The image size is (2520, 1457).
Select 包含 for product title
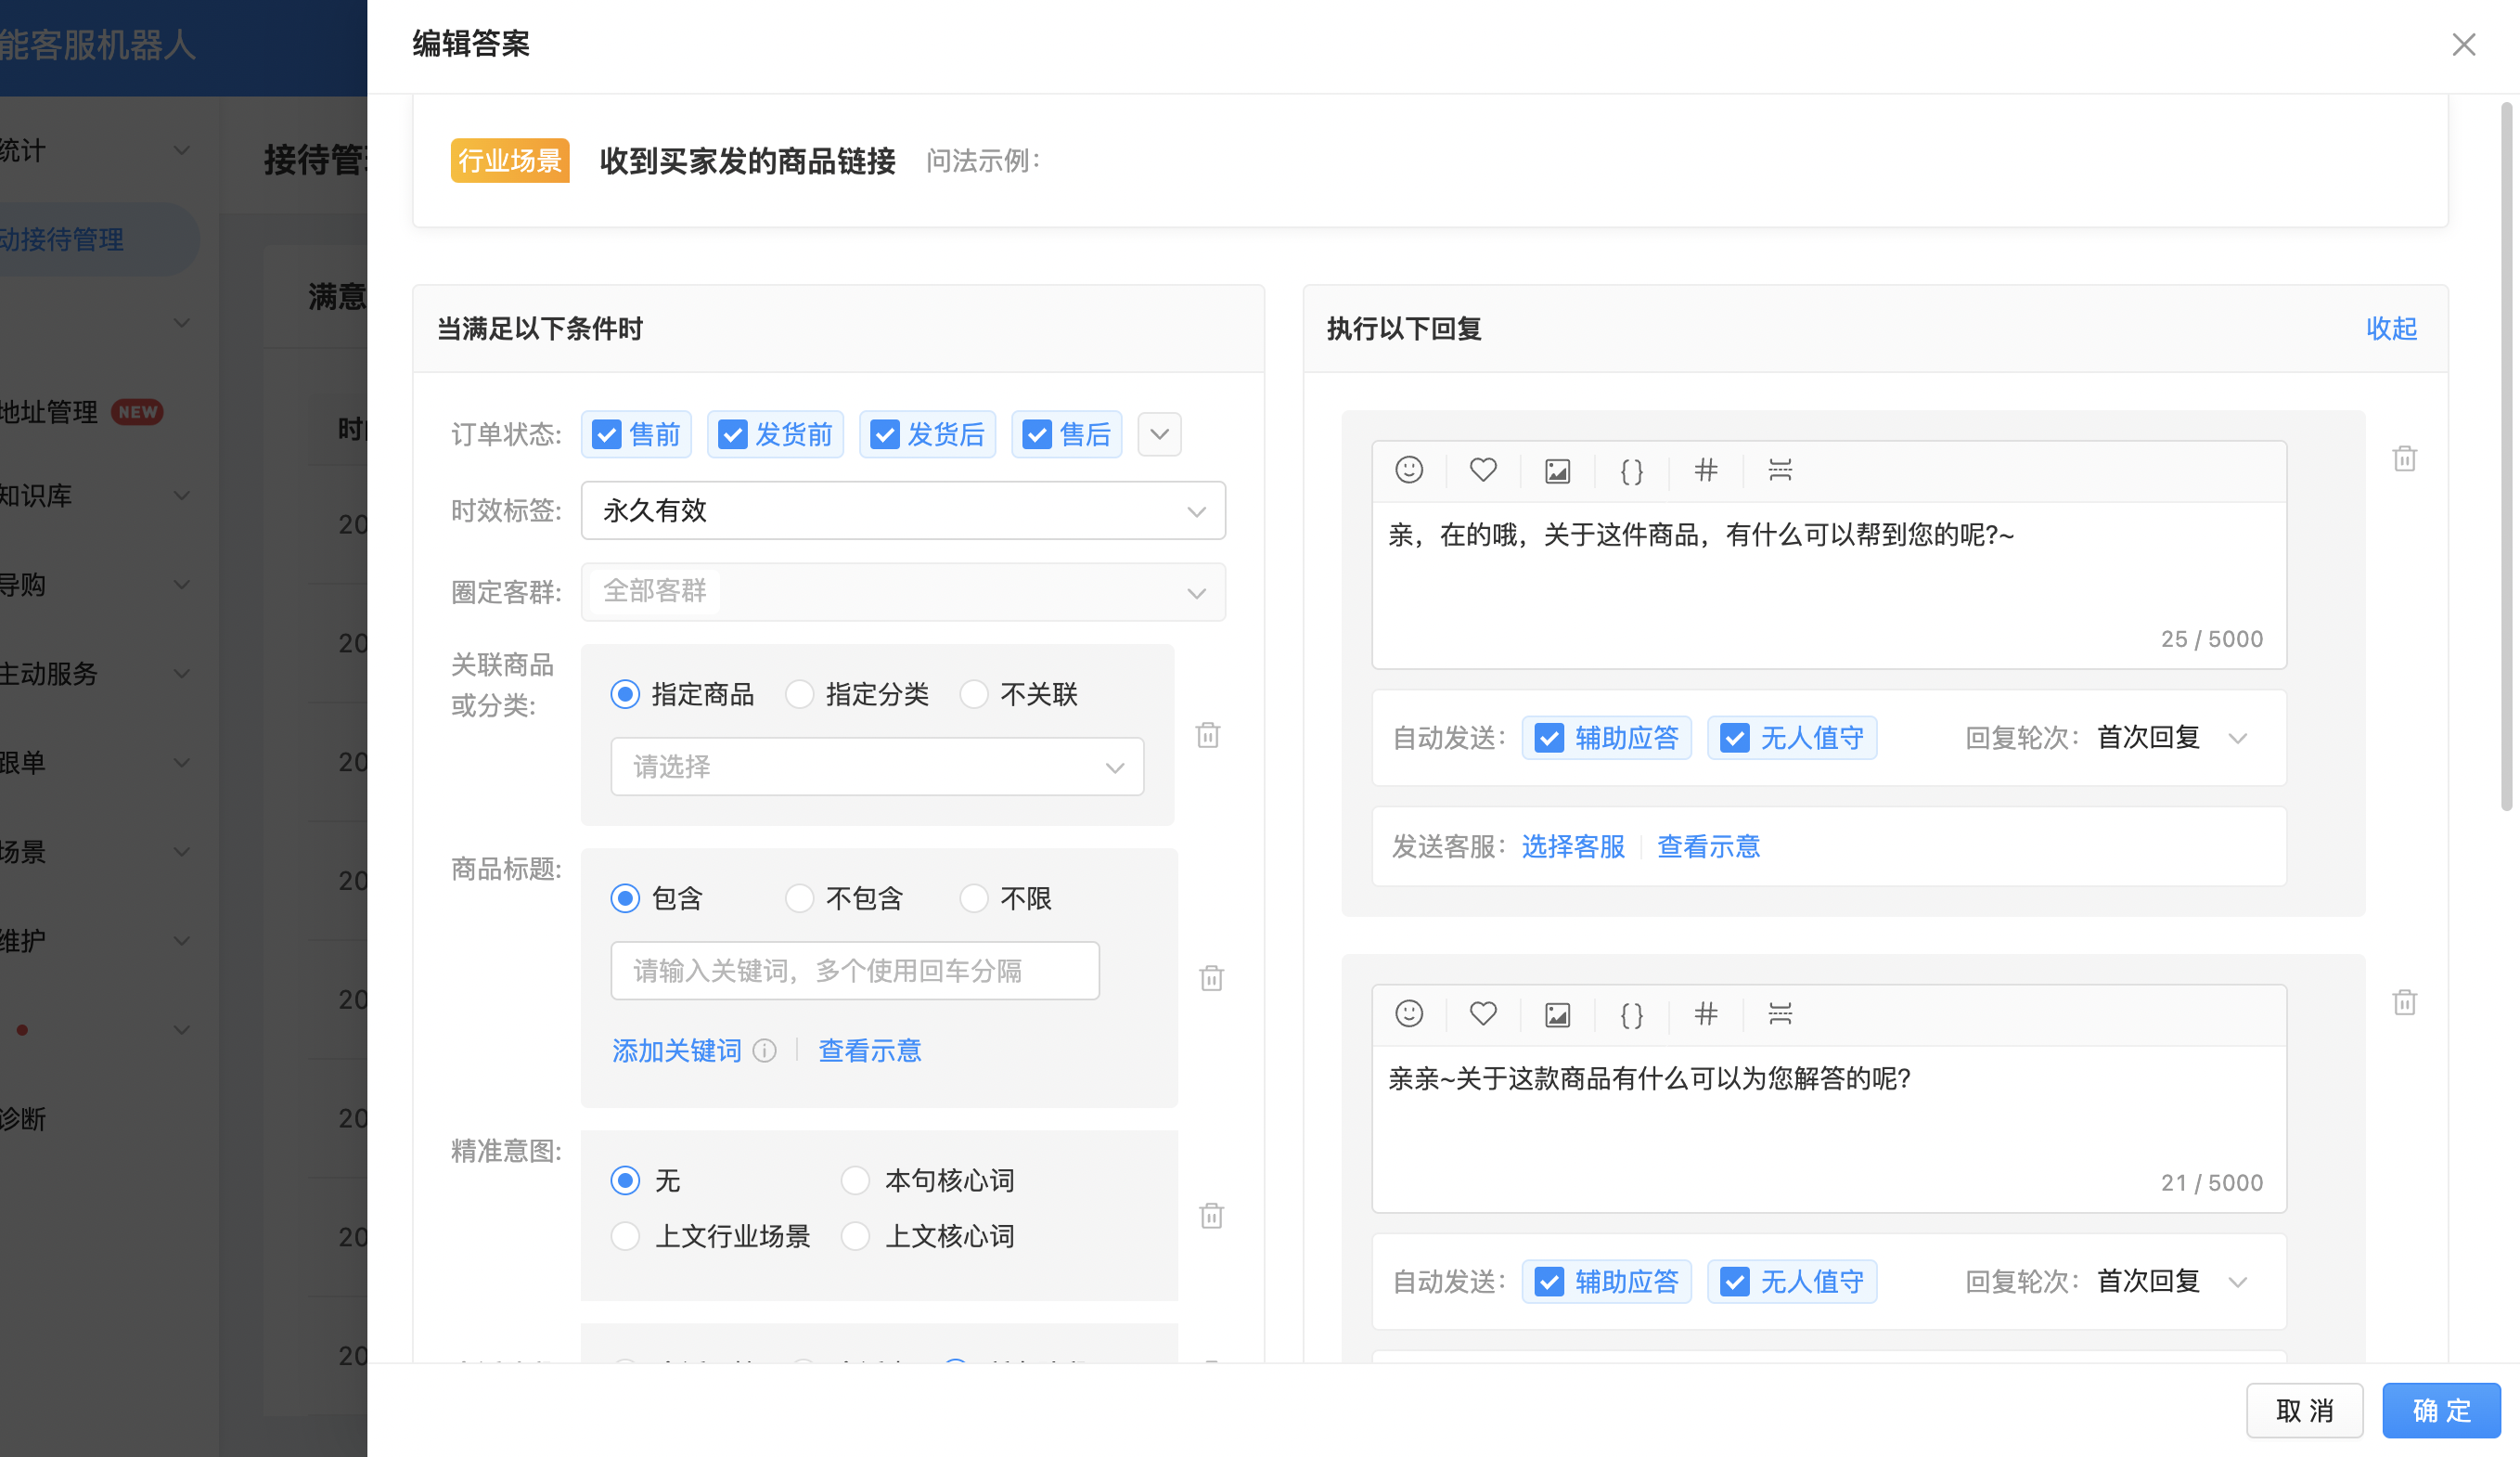625,898
